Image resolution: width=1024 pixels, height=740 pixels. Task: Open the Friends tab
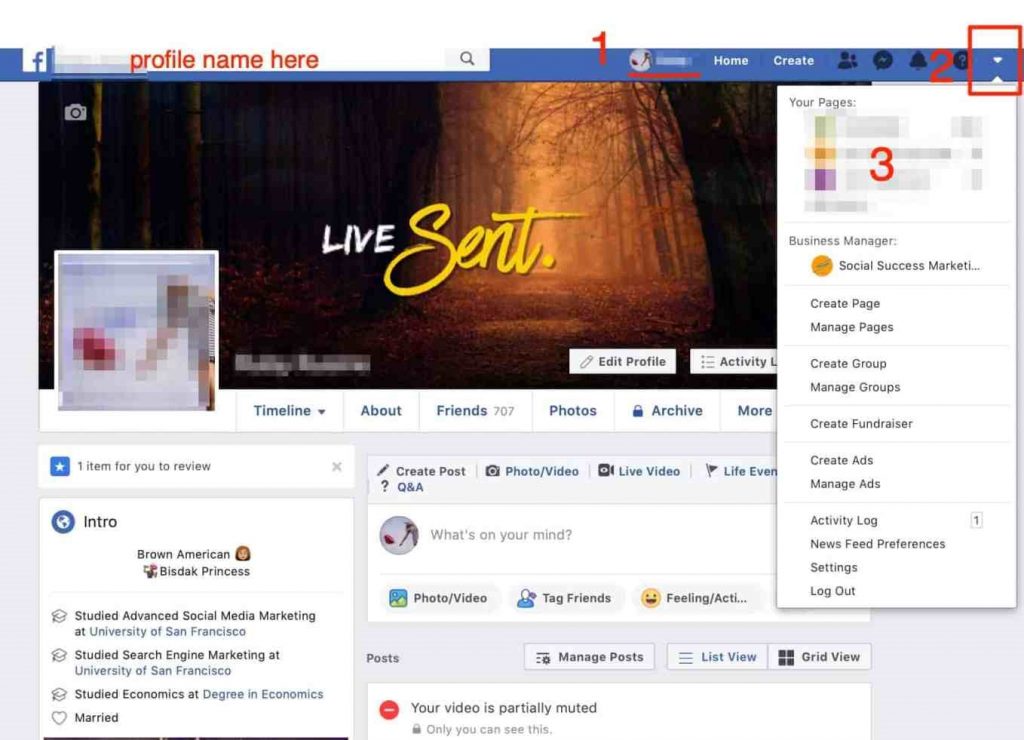475,411
